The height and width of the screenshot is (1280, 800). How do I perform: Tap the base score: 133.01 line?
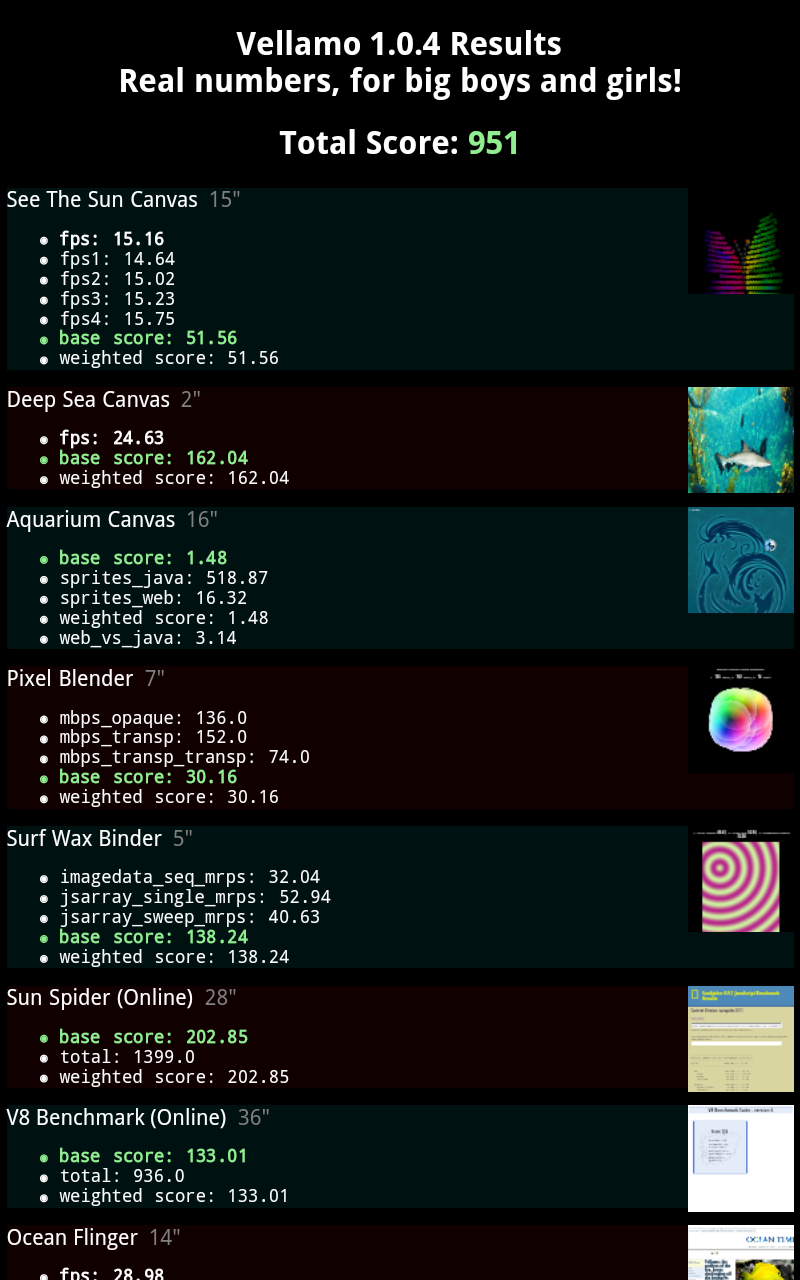point(154,1156)
